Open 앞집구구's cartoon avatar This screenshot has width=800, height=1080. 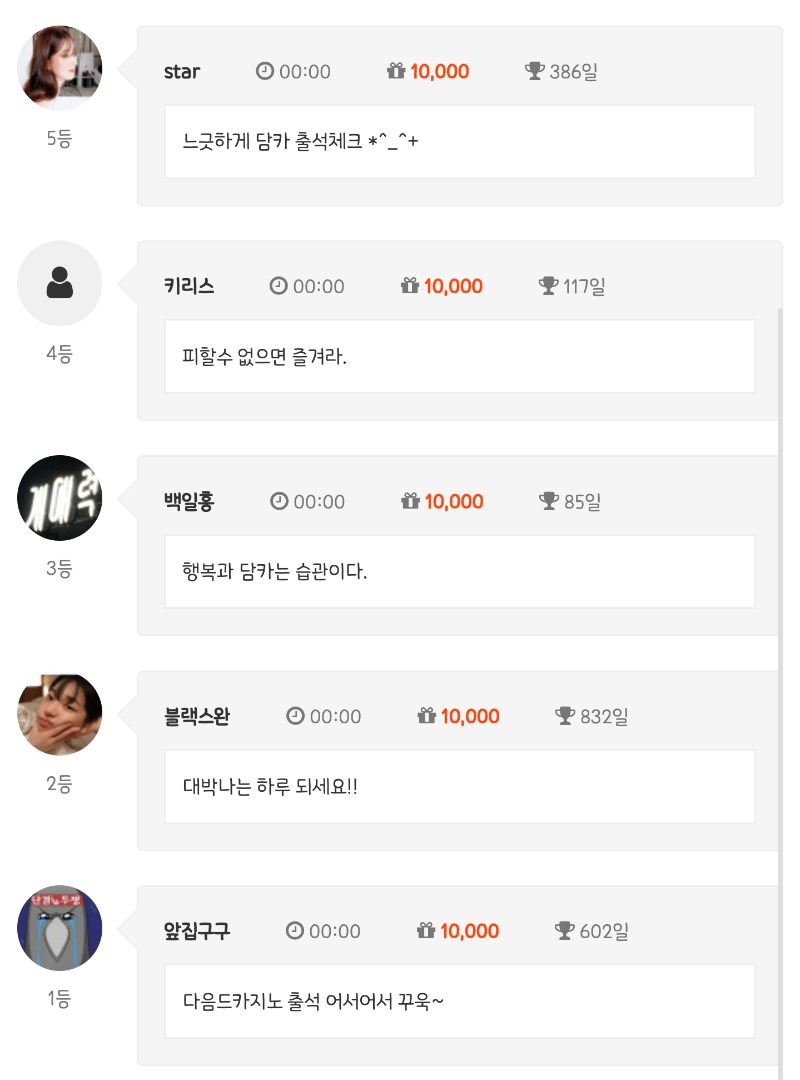click(60, 928)
